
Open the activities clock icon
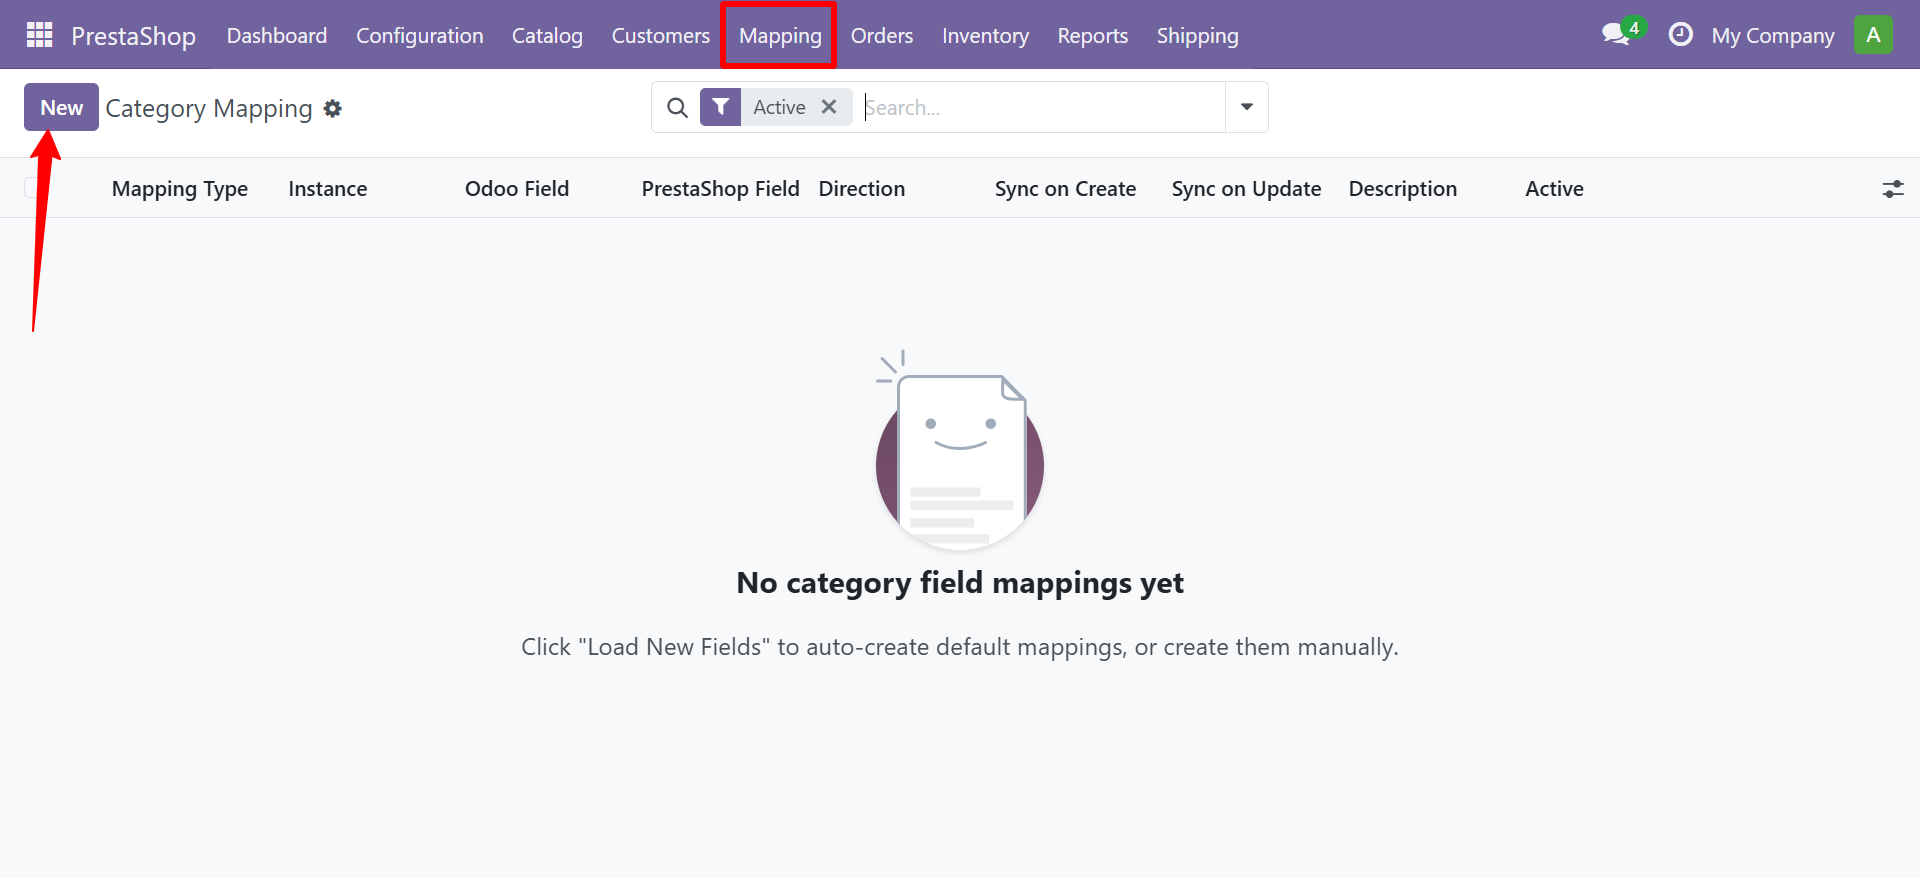(x=1680, y=34)
